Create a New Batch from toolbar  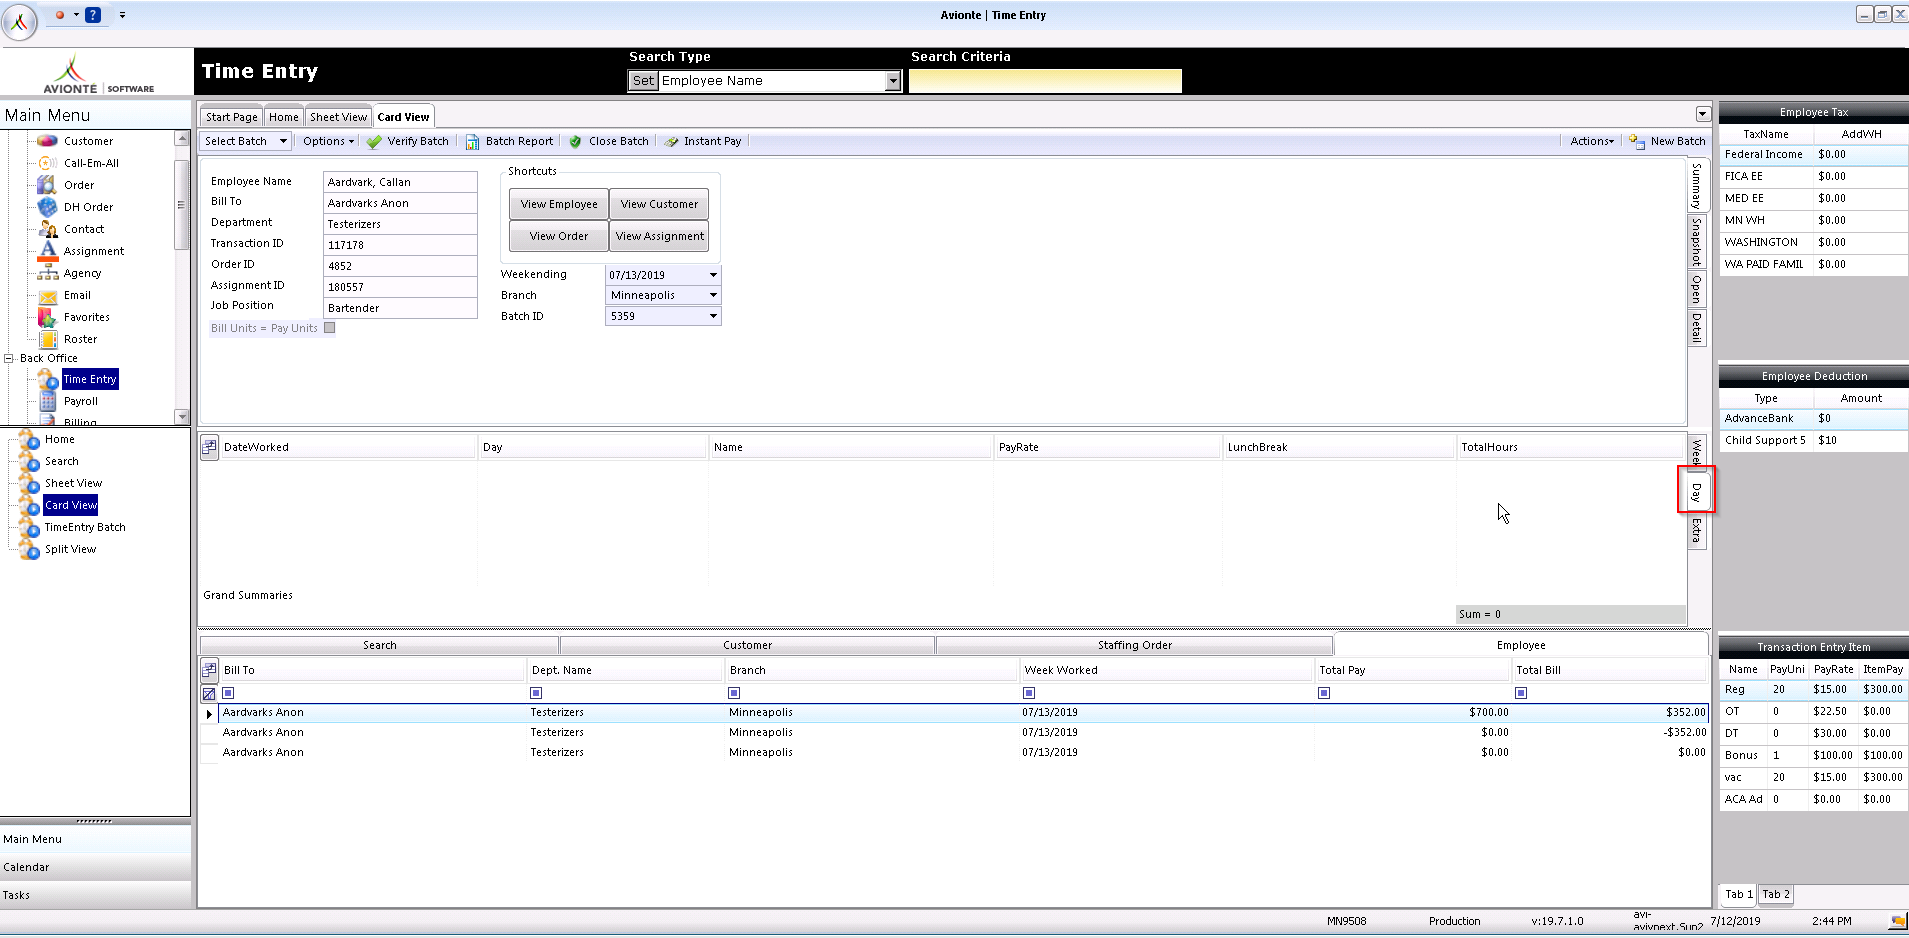pyautogui.click(x=1667, y=142)
